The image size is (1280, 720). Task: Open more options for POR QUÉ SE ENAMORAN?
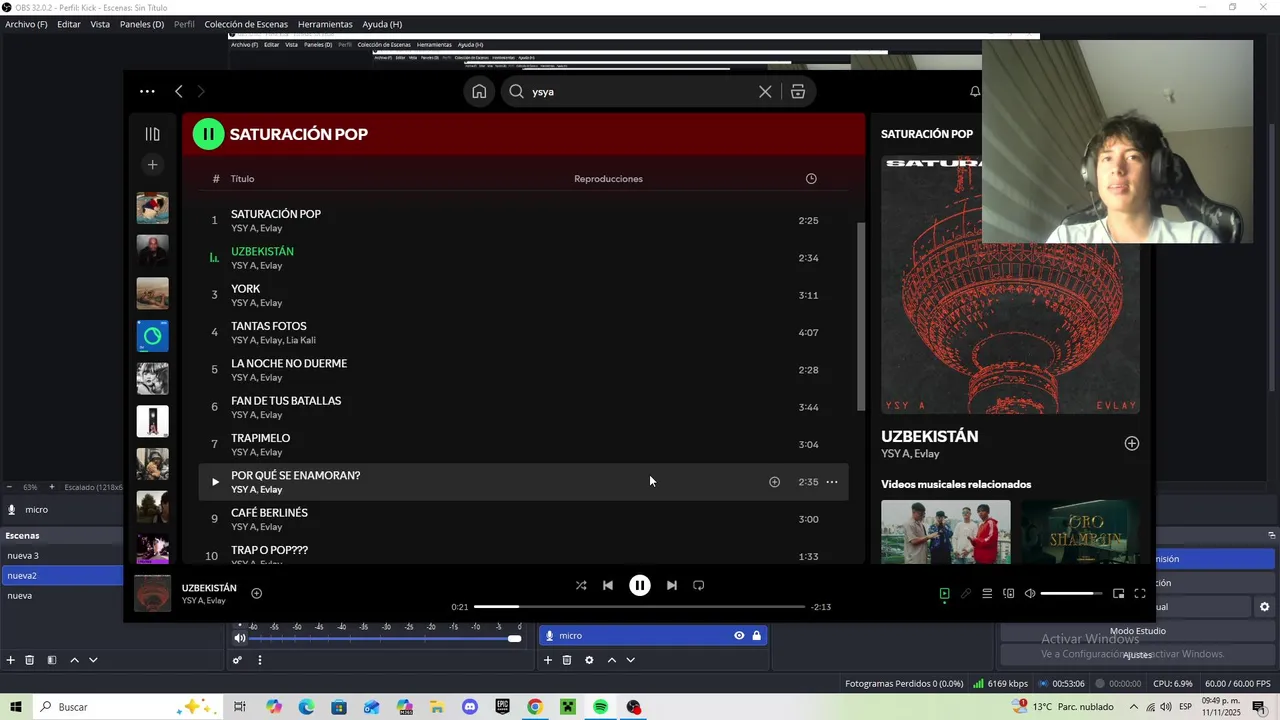[x=831, y=482]
